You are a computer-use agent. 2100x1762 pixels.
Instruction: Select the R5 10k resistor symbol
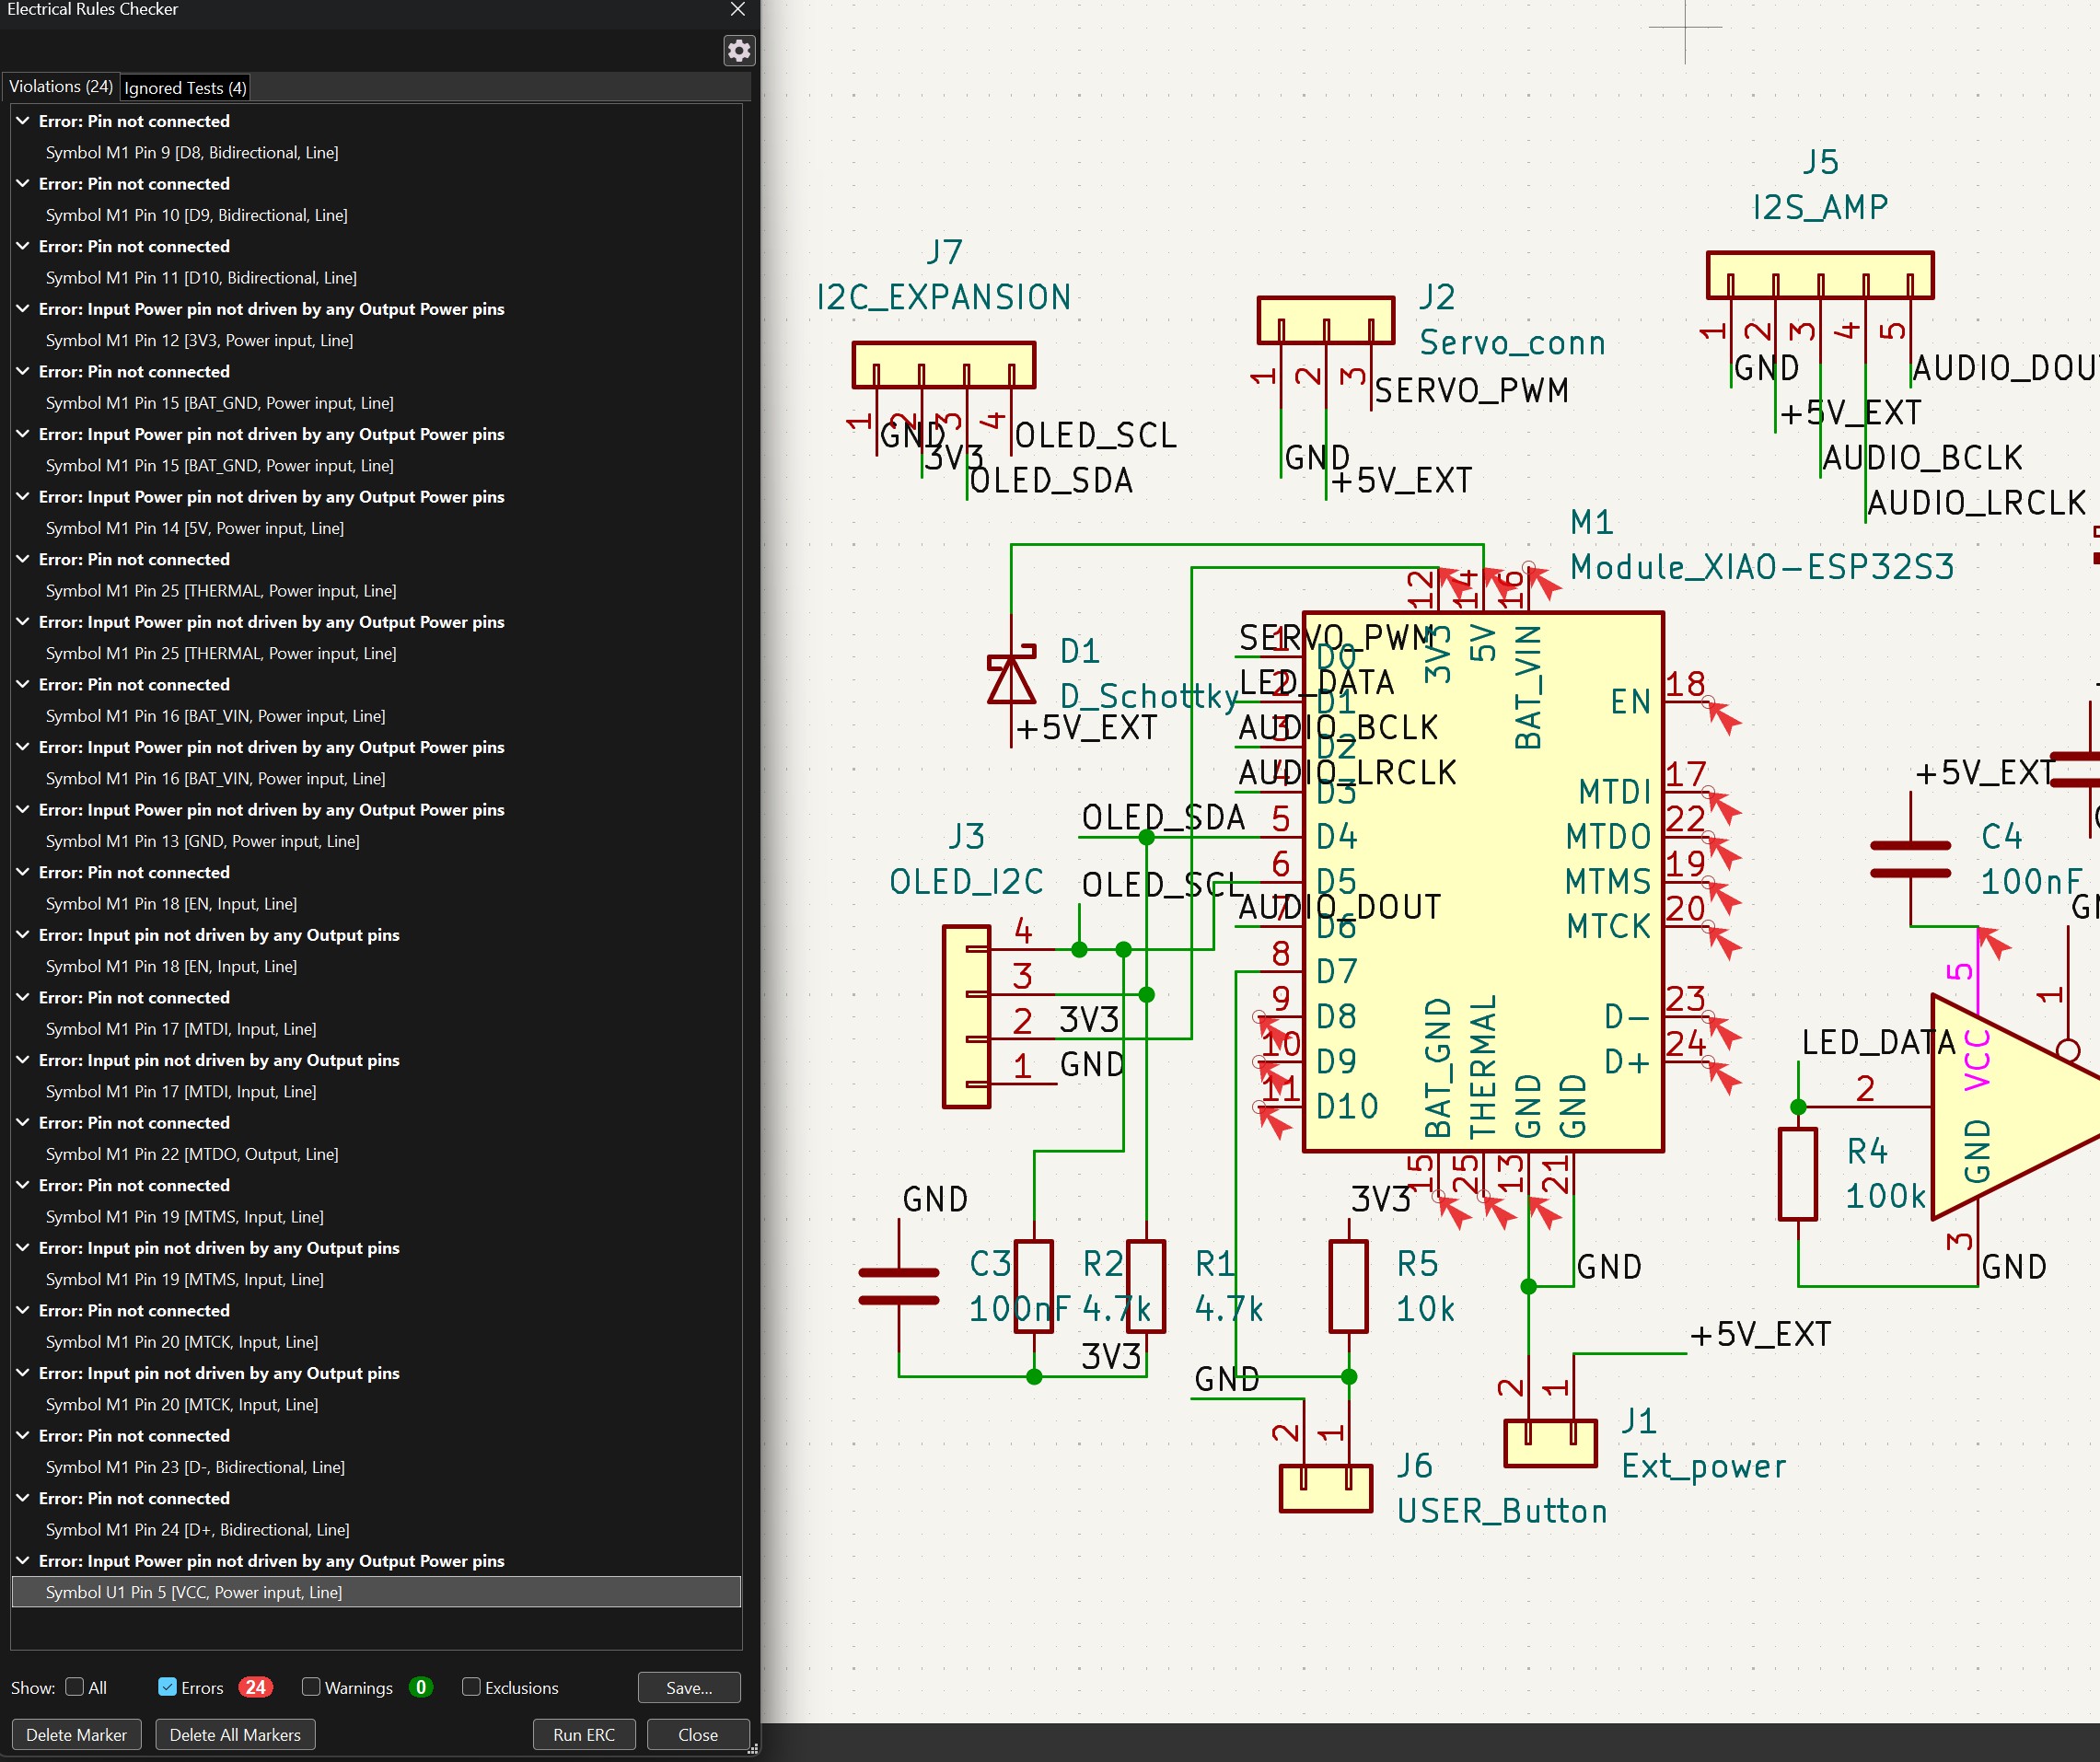click(1348, 1286)
